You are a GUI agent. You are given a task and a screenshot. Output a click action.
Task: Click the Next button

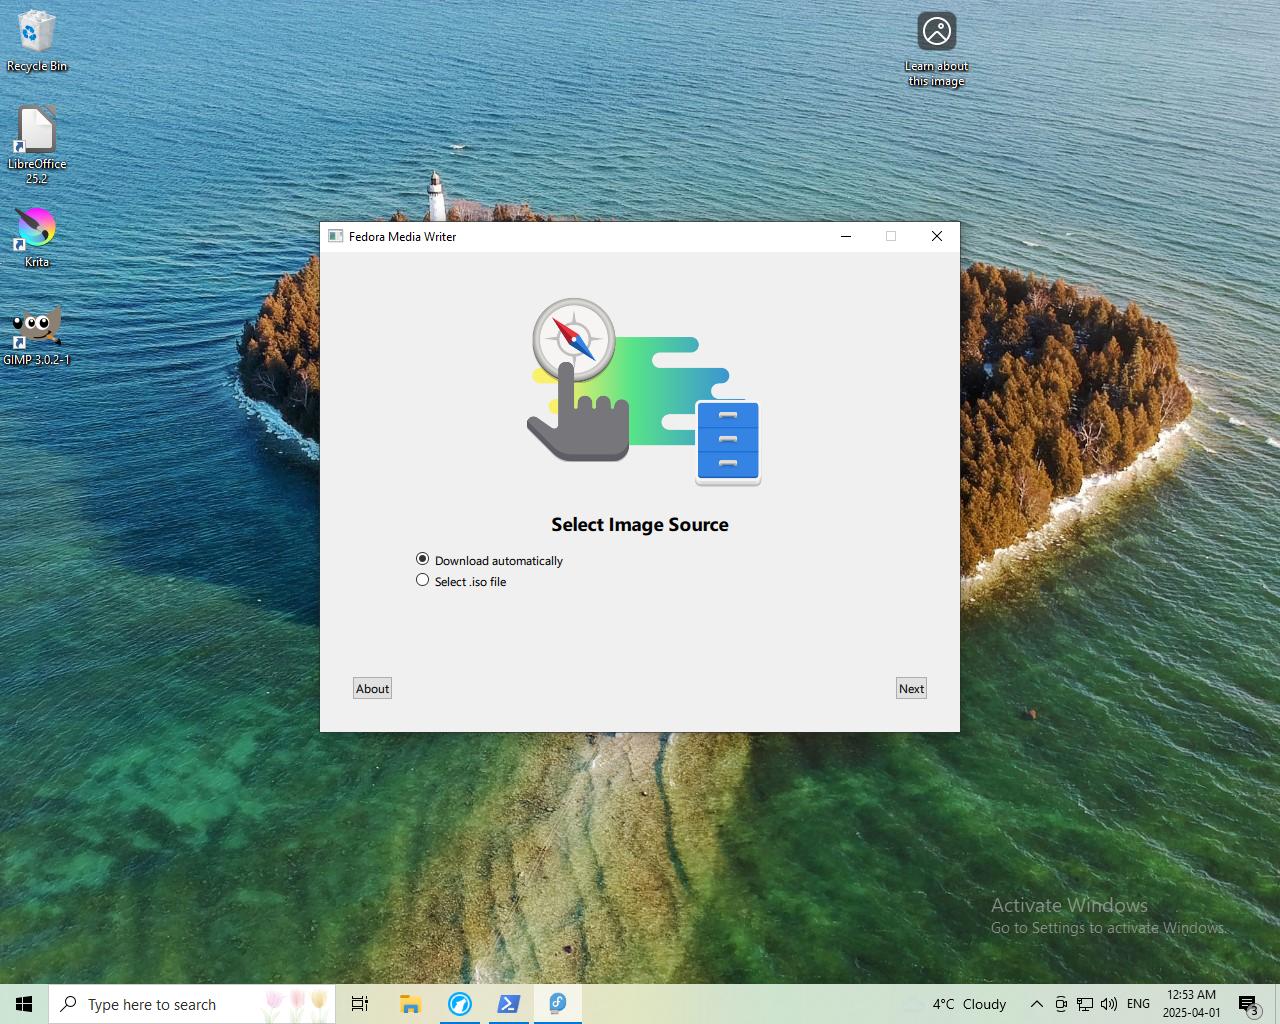911,688
